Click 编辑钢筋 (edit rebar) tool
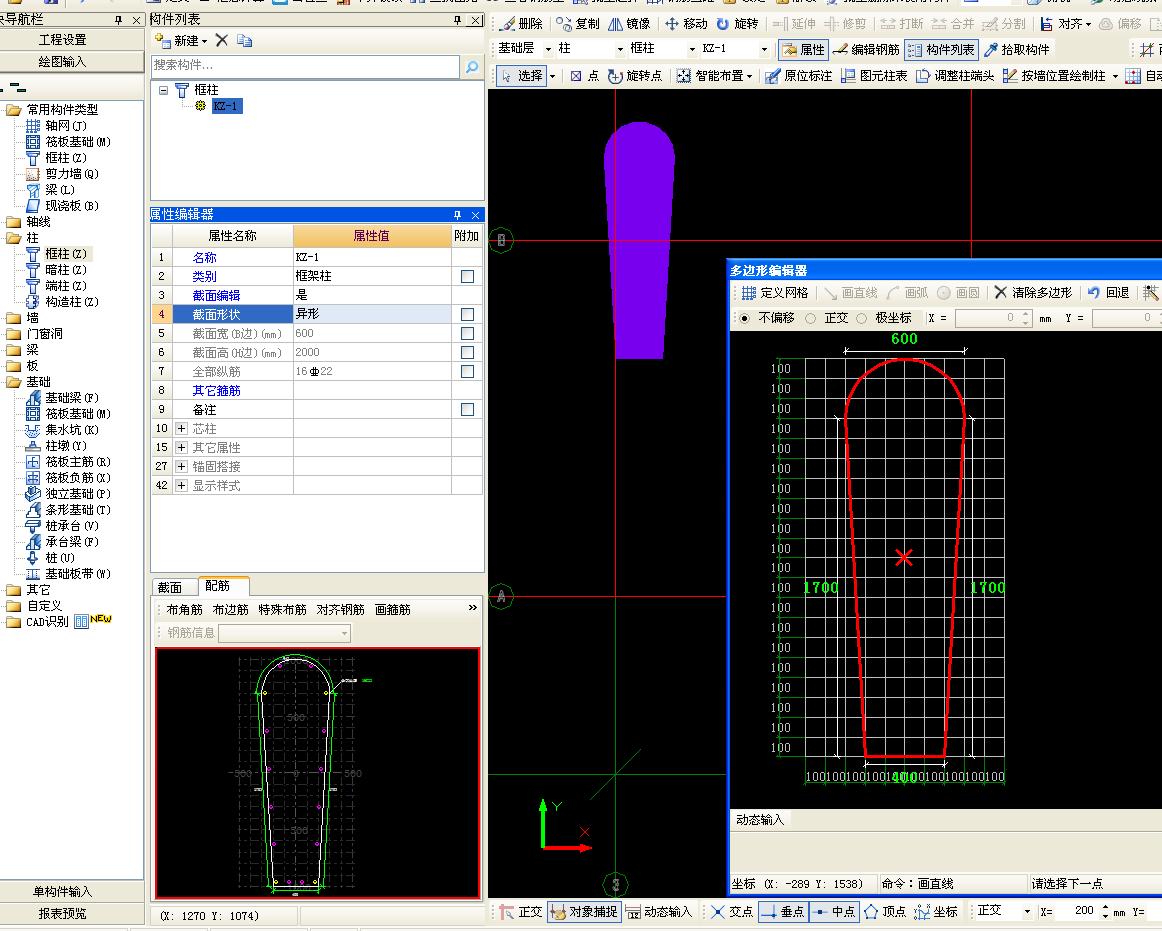1162x931 pixels. tap(866, 50)
